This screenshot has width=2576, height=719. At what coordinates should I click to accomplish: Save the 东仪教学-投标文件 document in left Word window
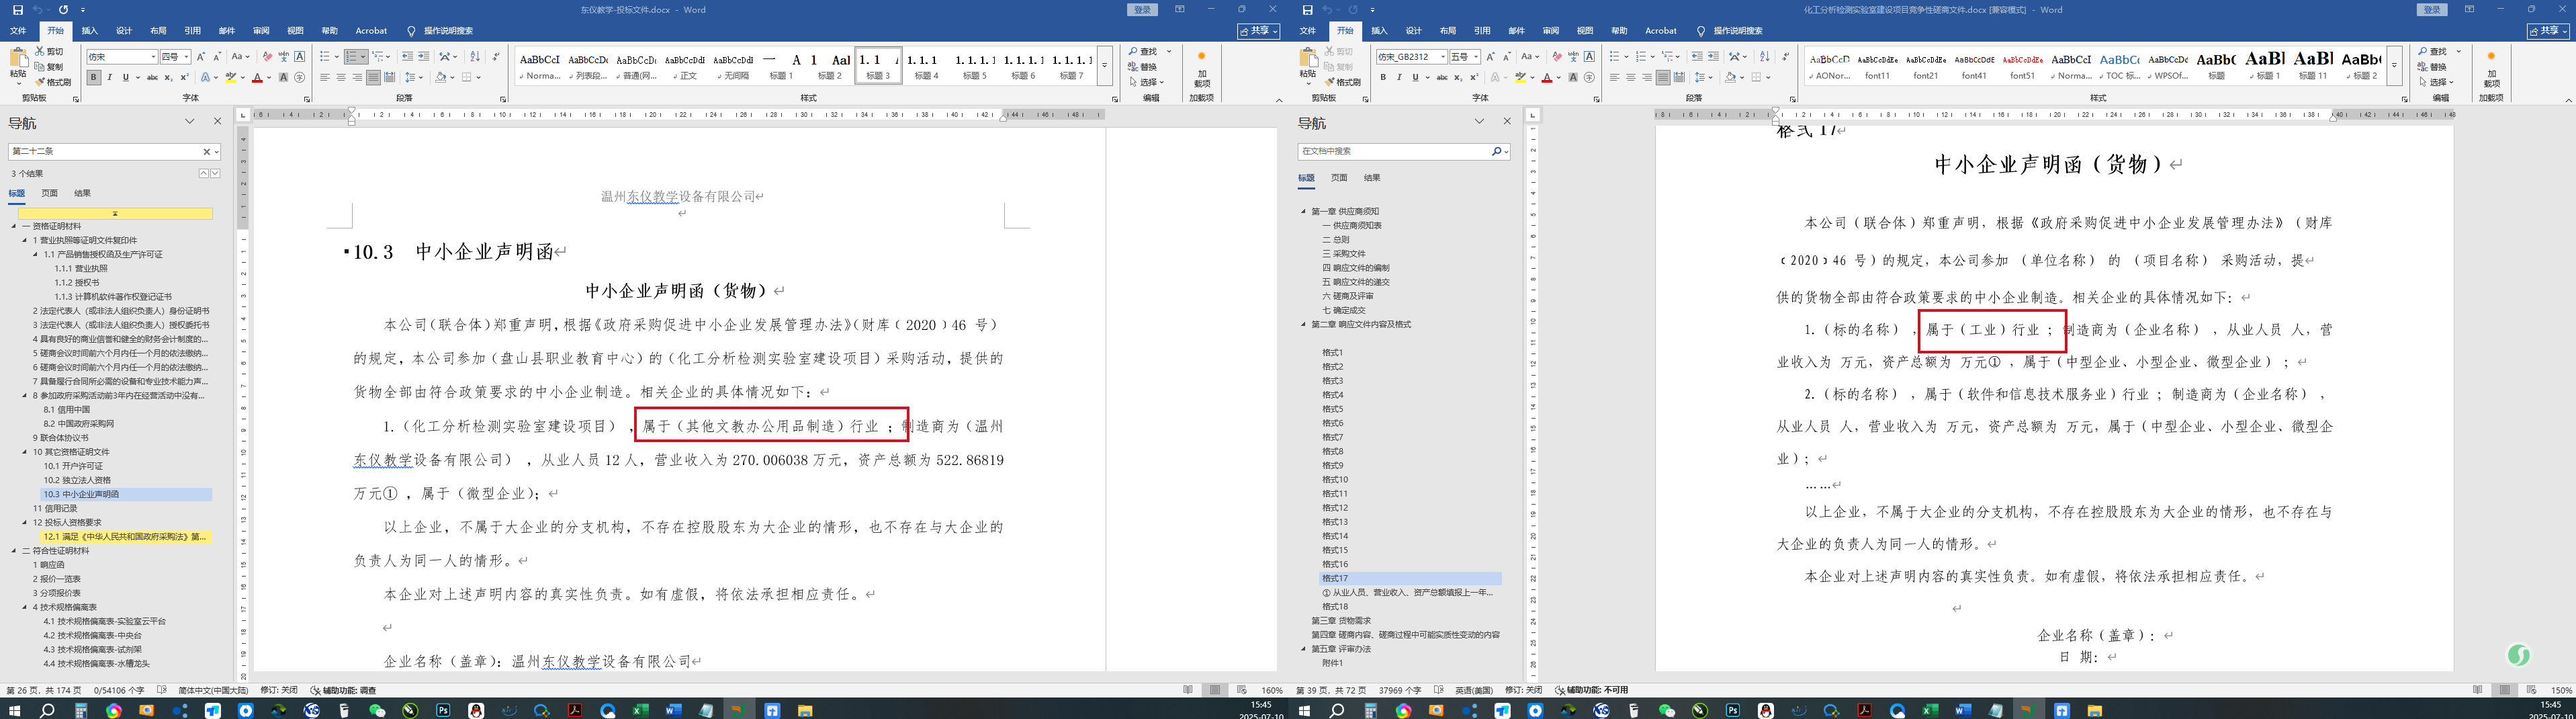tap(17, 10)
